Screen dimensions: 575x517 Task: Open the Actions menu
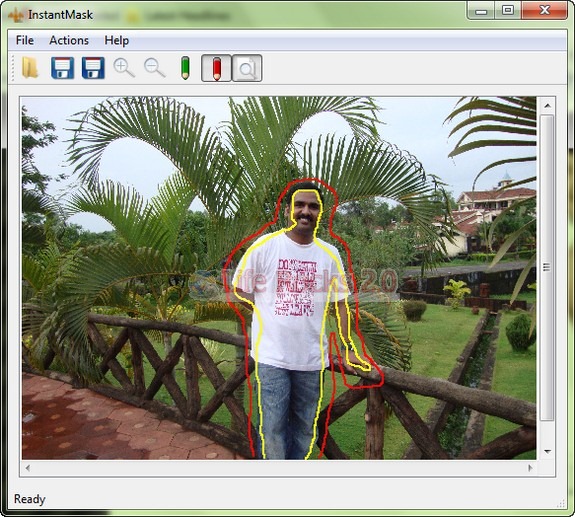69,40
